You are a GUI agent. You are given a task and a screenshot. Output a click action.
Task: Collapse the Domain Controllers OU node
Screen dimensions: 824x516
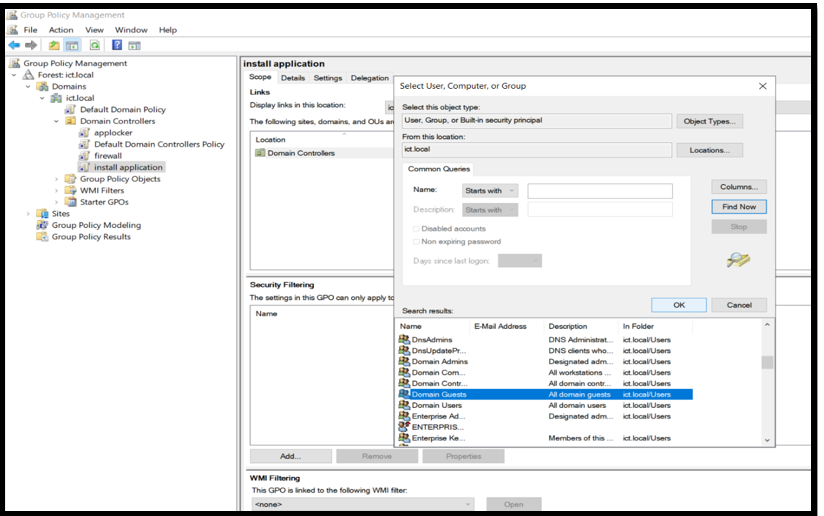point(57,121)
